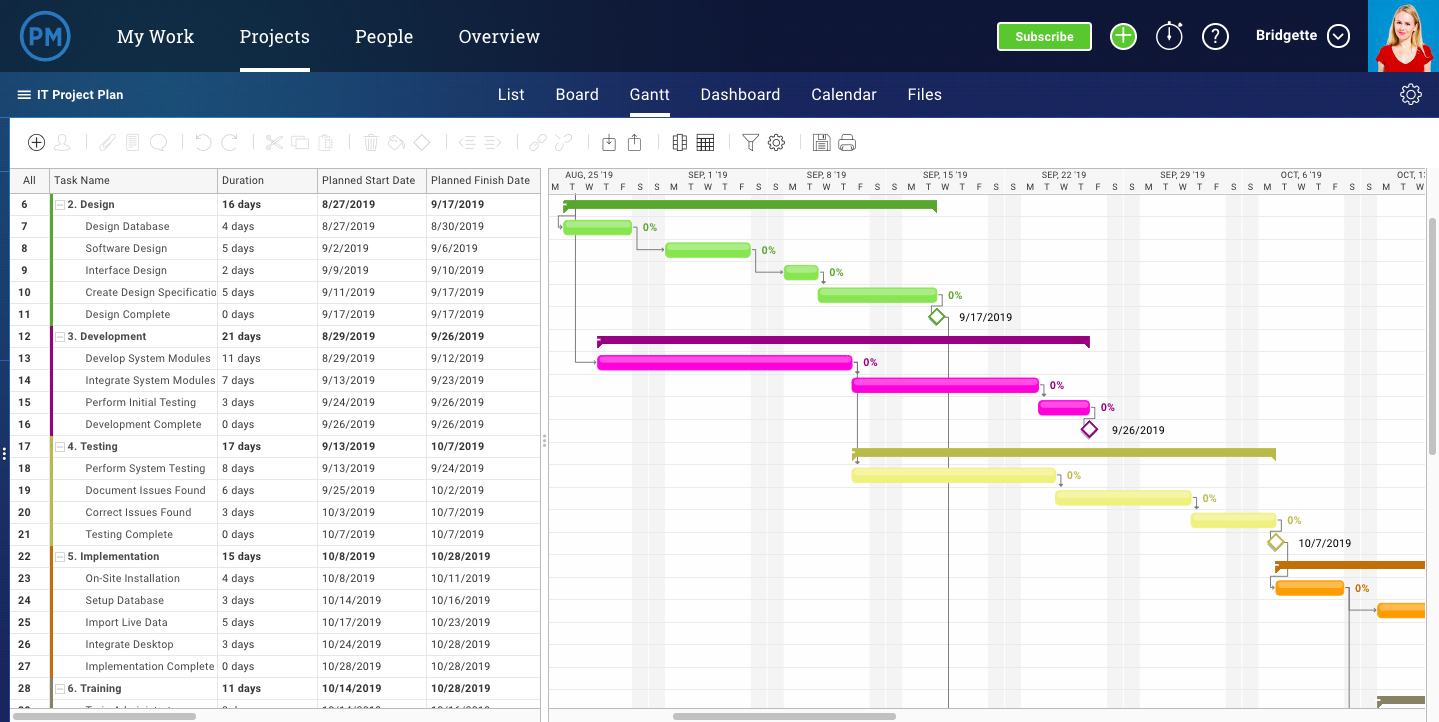Image resolution: width=1439 pixels, height=722 pixels.
Task: Attach a file using the paperclip icon
Action: (108, 142)
